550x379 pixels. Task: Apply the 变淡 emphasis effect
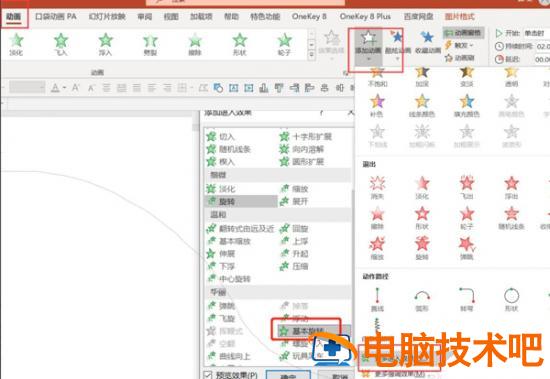click(467, 77)
